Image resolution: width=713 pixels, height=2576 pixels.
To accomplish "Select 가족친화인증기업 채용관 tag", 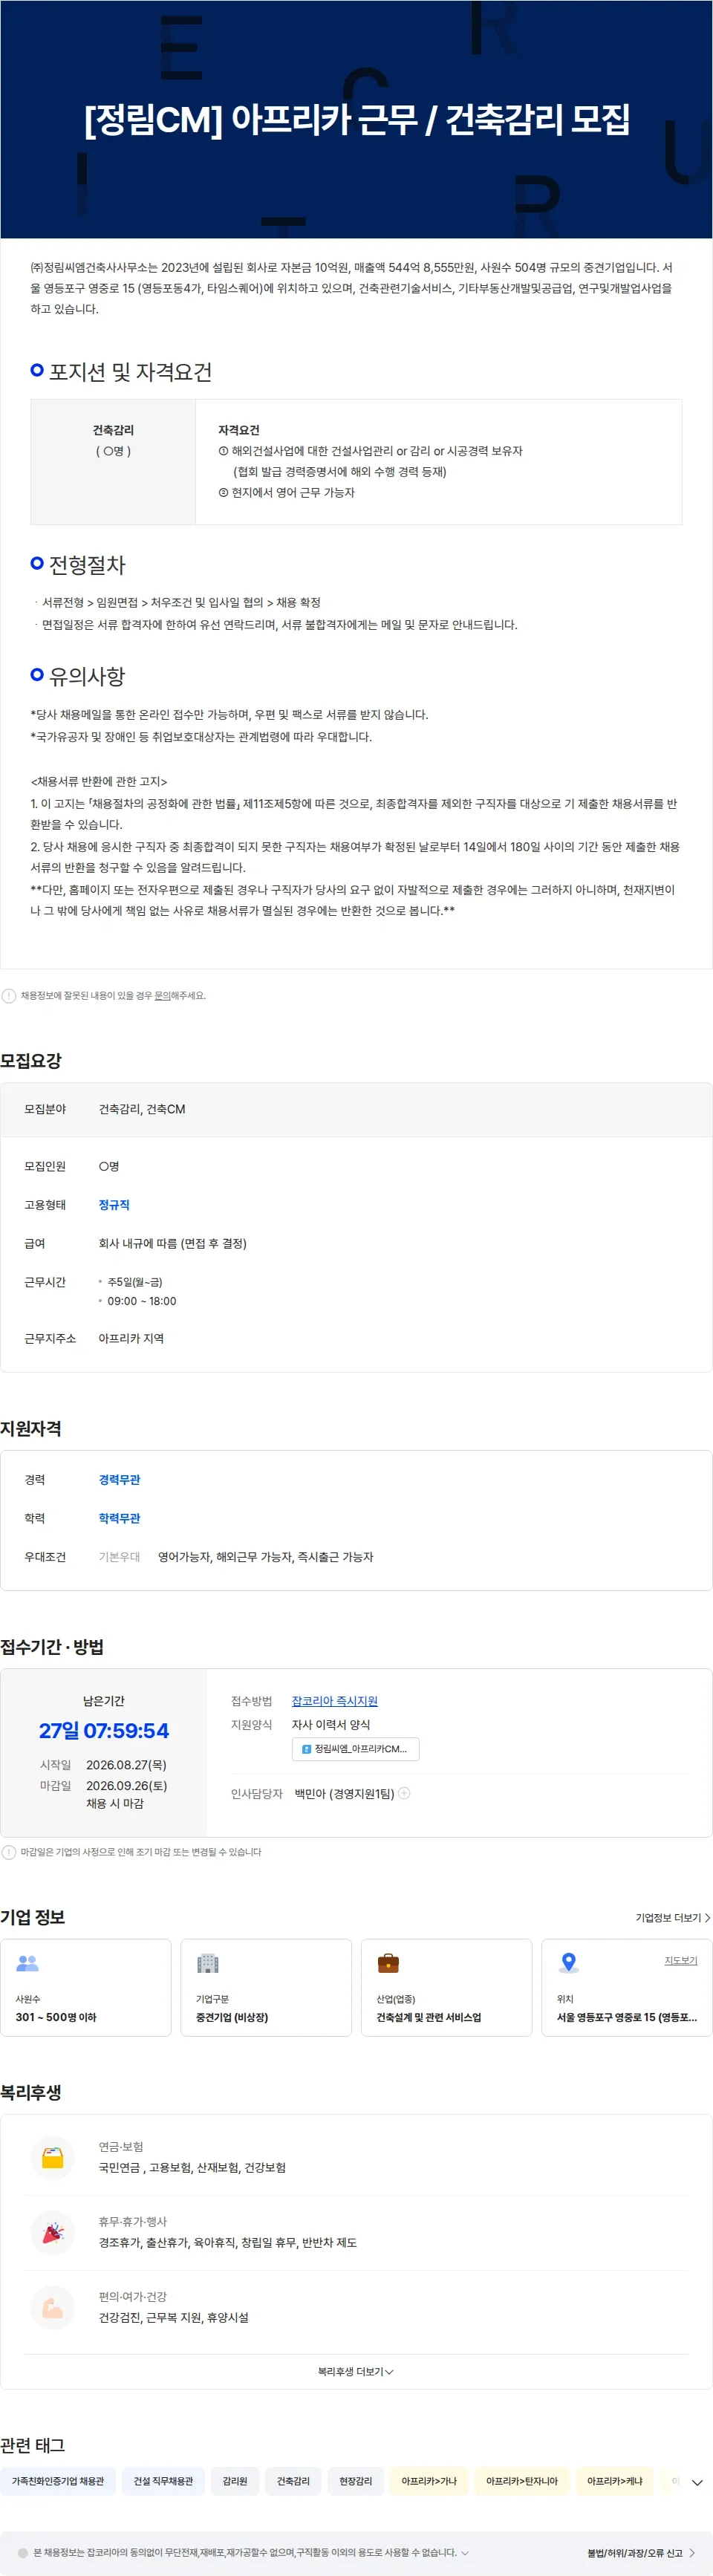I will [58, 2481].
